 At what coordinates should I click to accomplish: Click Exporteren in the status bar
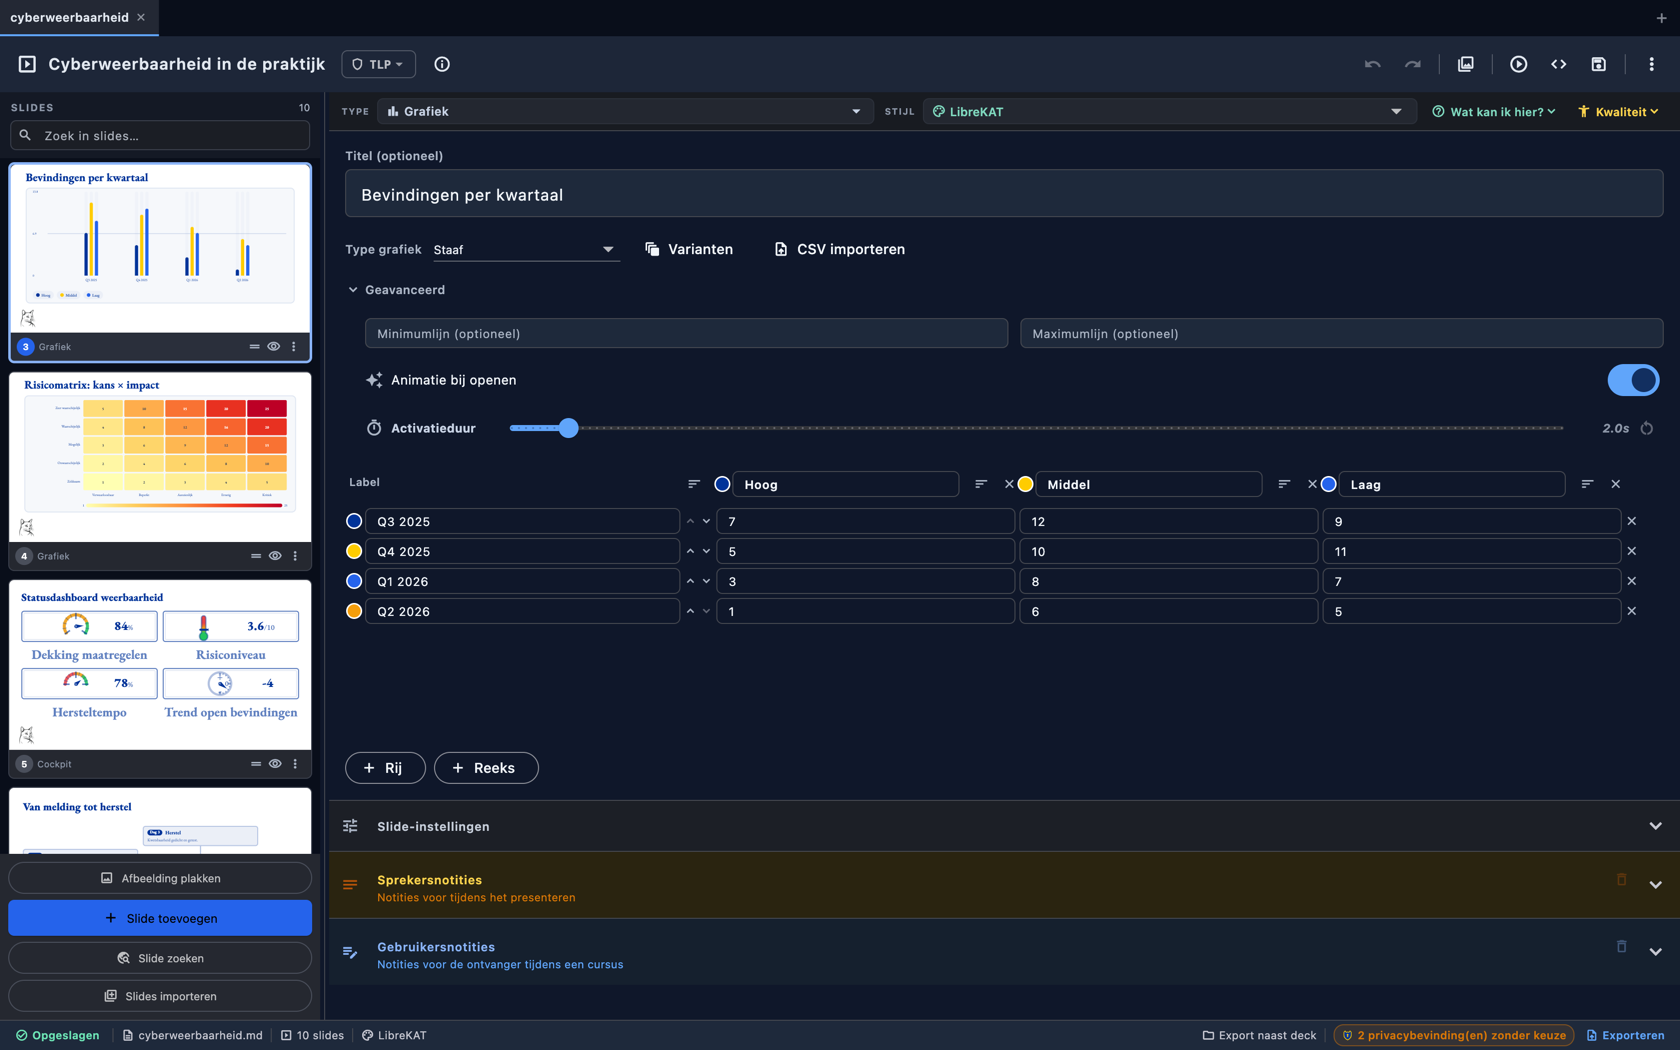[1625, 1035]
